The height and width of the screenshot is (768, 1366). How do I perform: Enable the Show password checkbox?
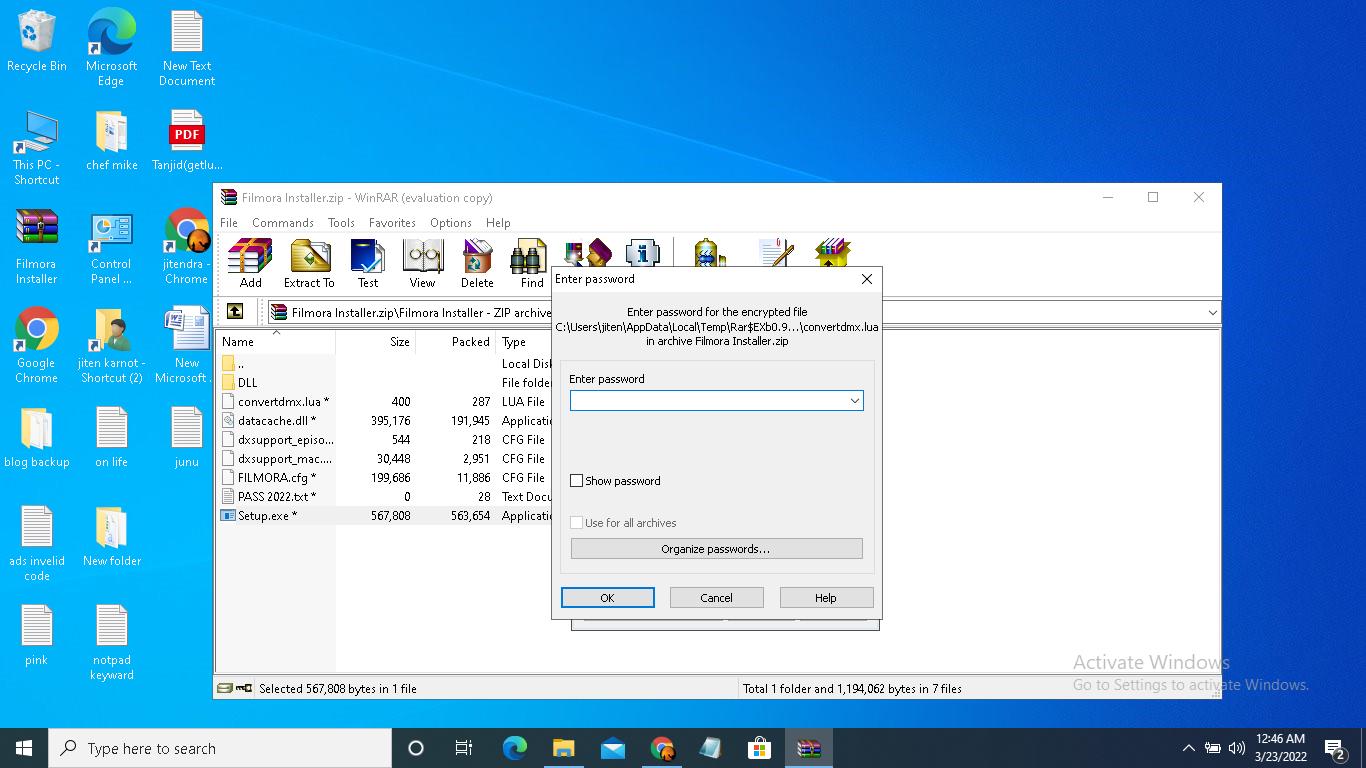pos(577,481)
